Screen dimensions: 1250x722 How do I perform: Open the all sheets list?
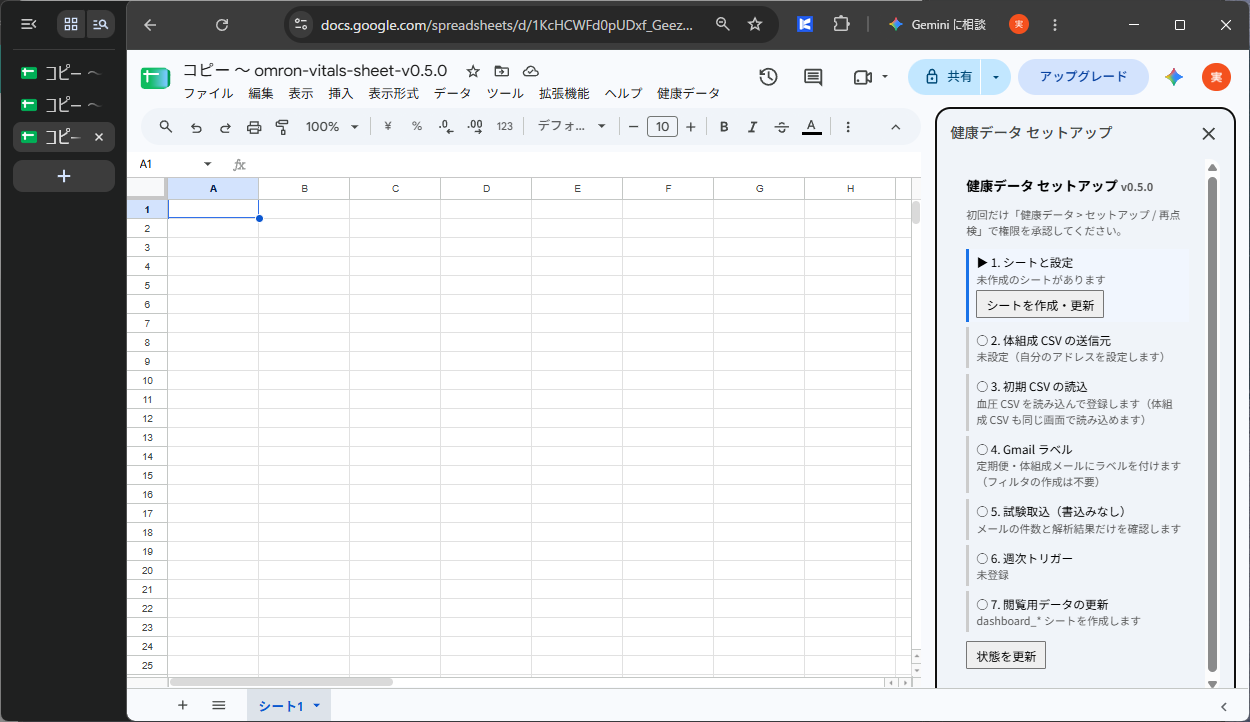[x=218, y=705]
